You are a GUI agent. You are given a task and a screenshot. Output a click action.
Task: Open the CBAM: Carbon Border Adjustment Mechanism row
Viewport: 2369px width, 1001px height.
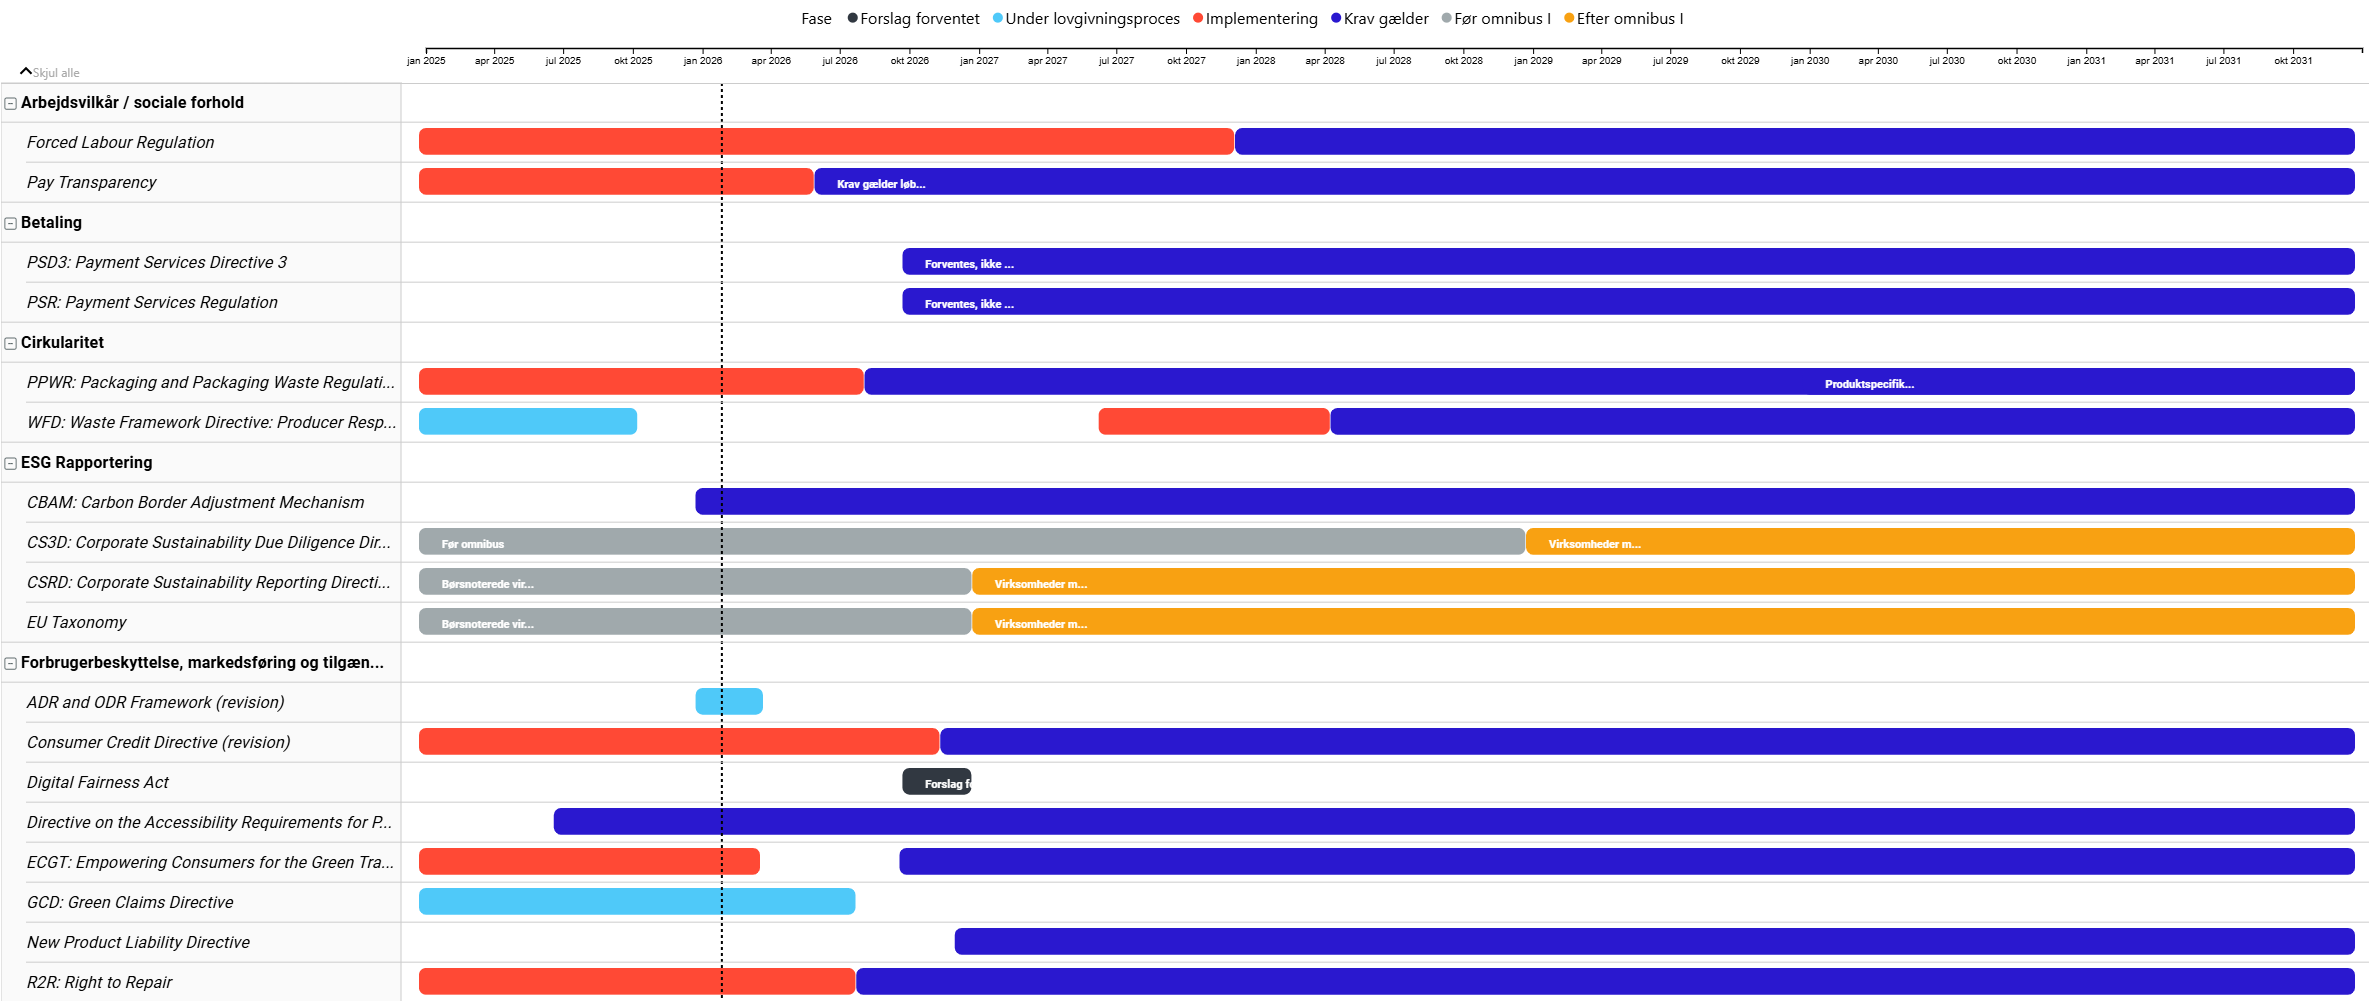(195, 502)
